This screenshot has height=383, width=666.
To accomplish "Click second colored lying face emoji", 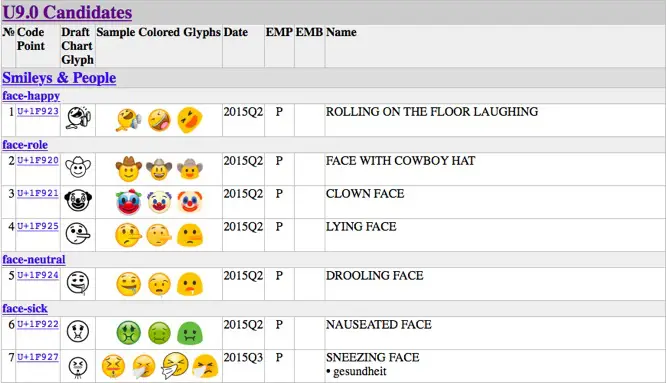I will tap(159, 235).
